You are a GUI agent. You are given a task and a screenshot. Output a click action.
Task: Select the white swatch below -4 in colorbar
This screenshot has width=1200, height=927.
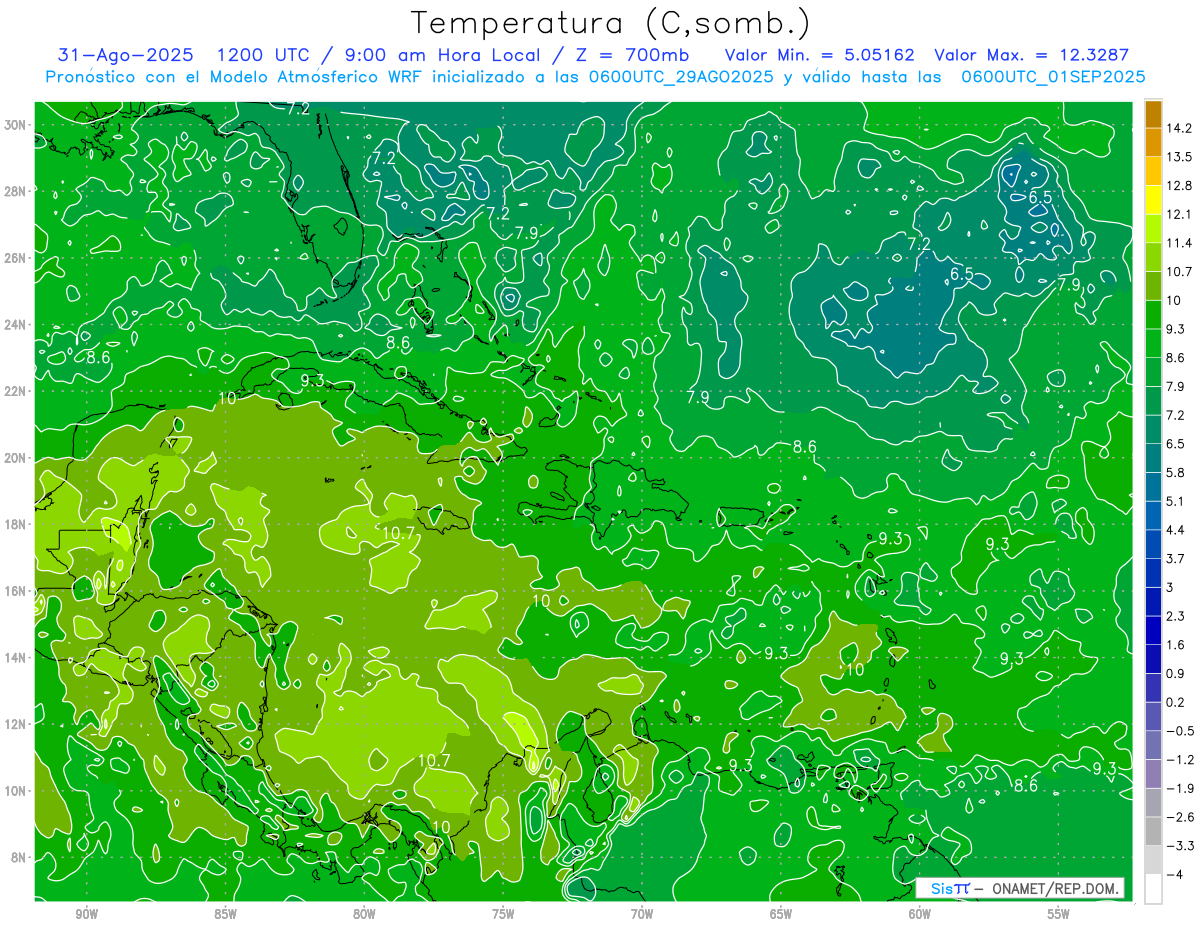(1153, 889)
